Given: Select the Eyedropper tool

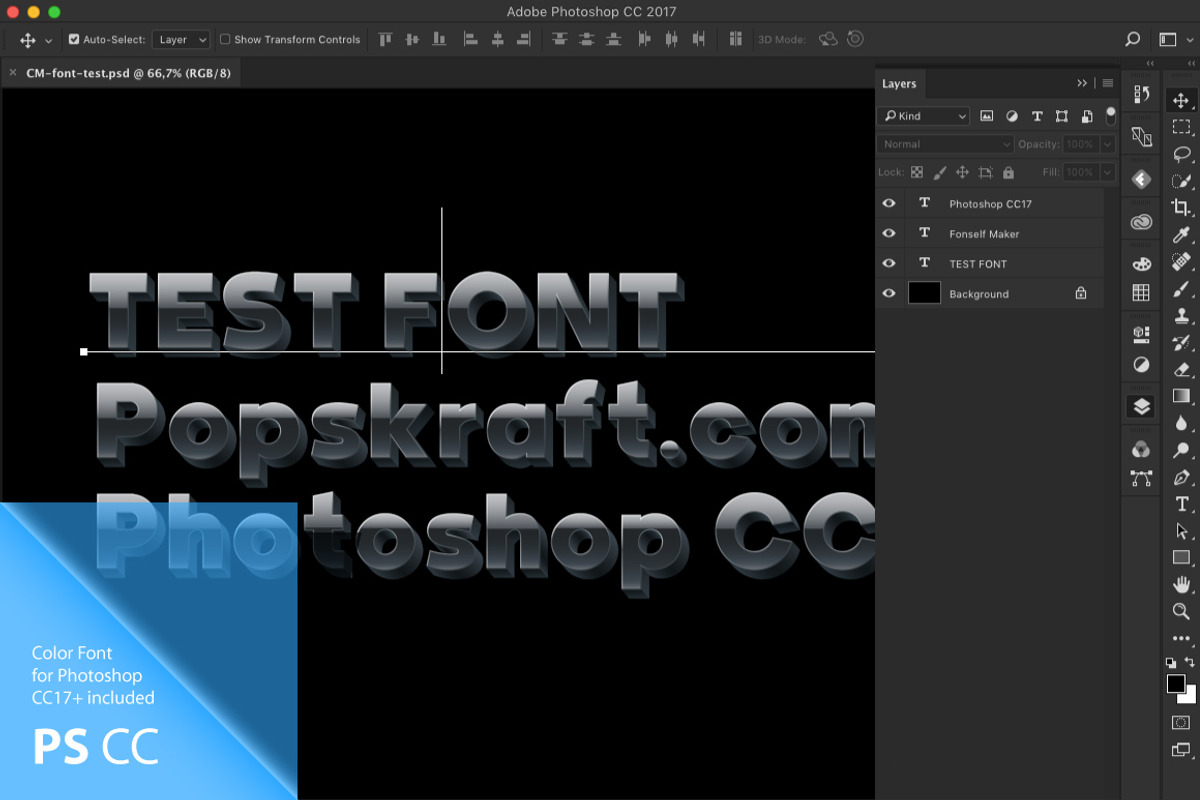Looking at the screenshot, I should tap(1181, 235).
